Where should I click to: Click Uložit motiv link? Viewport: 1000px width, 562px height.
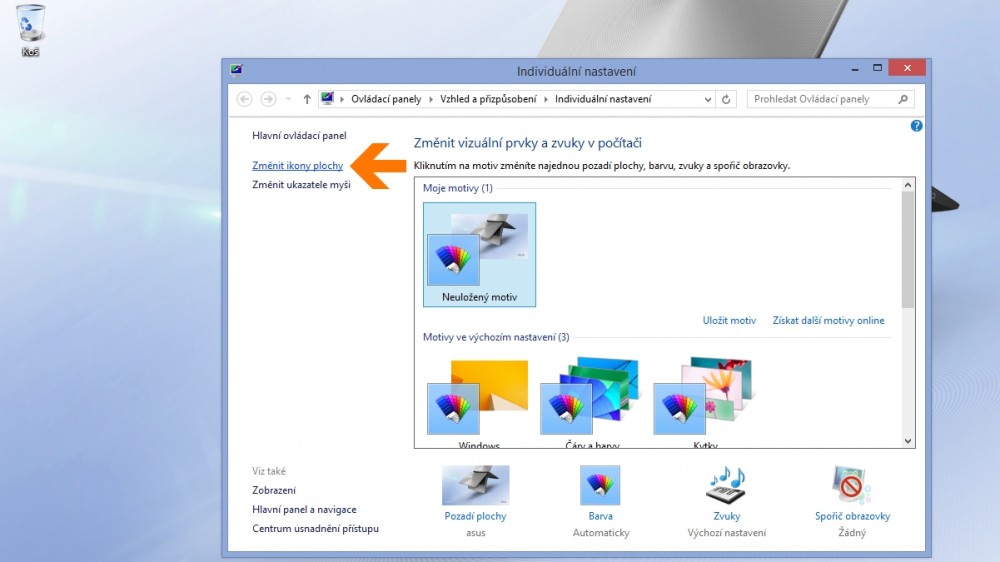tap(729, 320)
